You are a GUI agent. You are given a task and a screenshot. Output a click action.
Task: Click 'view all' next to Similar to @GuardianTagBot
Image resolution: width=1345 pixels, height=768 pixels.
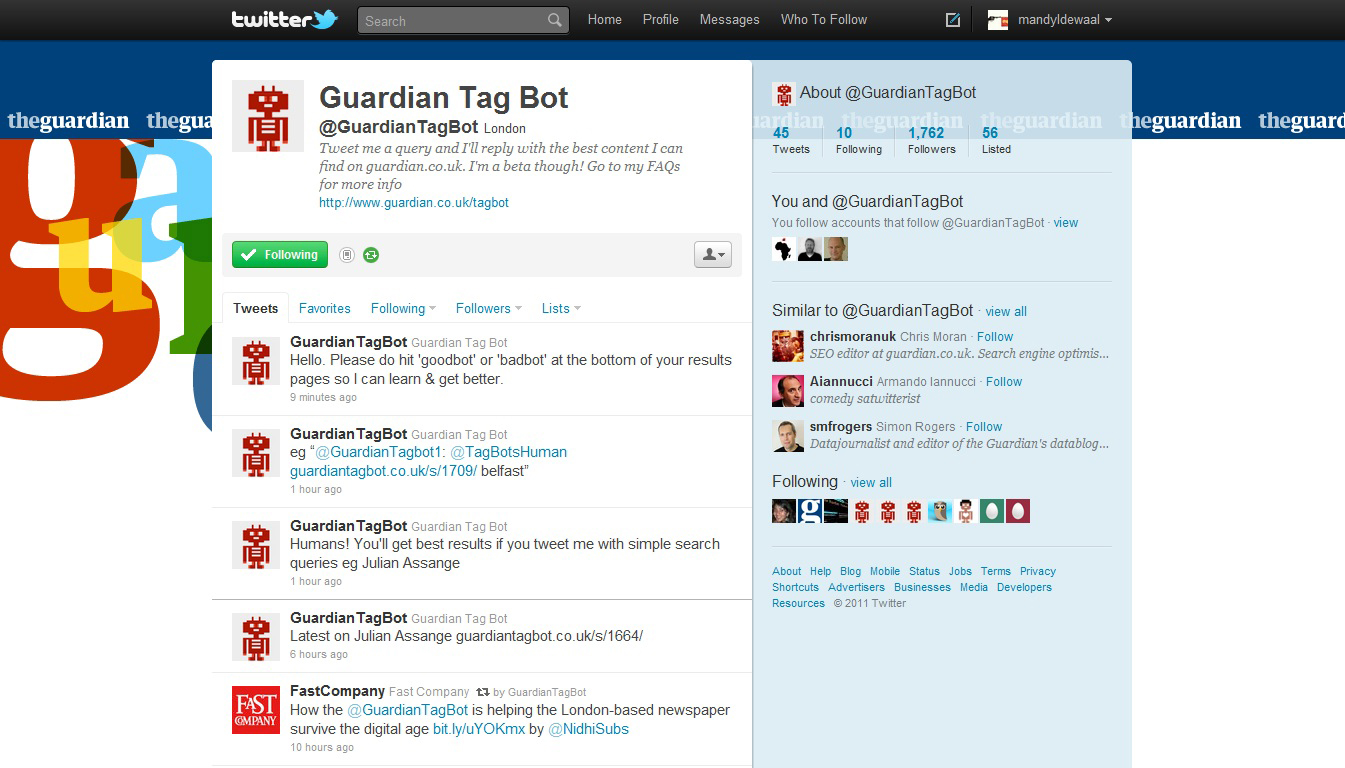1006,312
